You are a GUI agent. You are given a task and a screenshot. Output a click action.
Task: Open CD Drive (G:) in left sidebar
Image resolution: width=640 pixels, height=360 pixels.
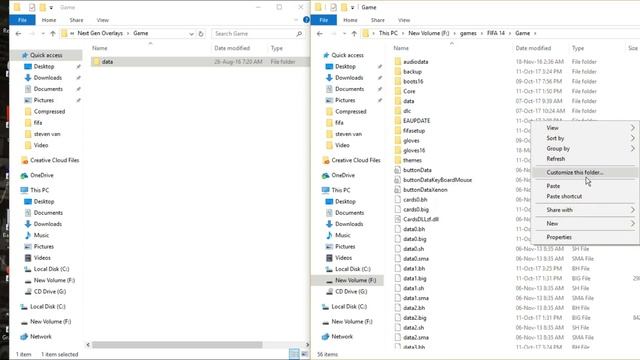(x=49, y=291)
